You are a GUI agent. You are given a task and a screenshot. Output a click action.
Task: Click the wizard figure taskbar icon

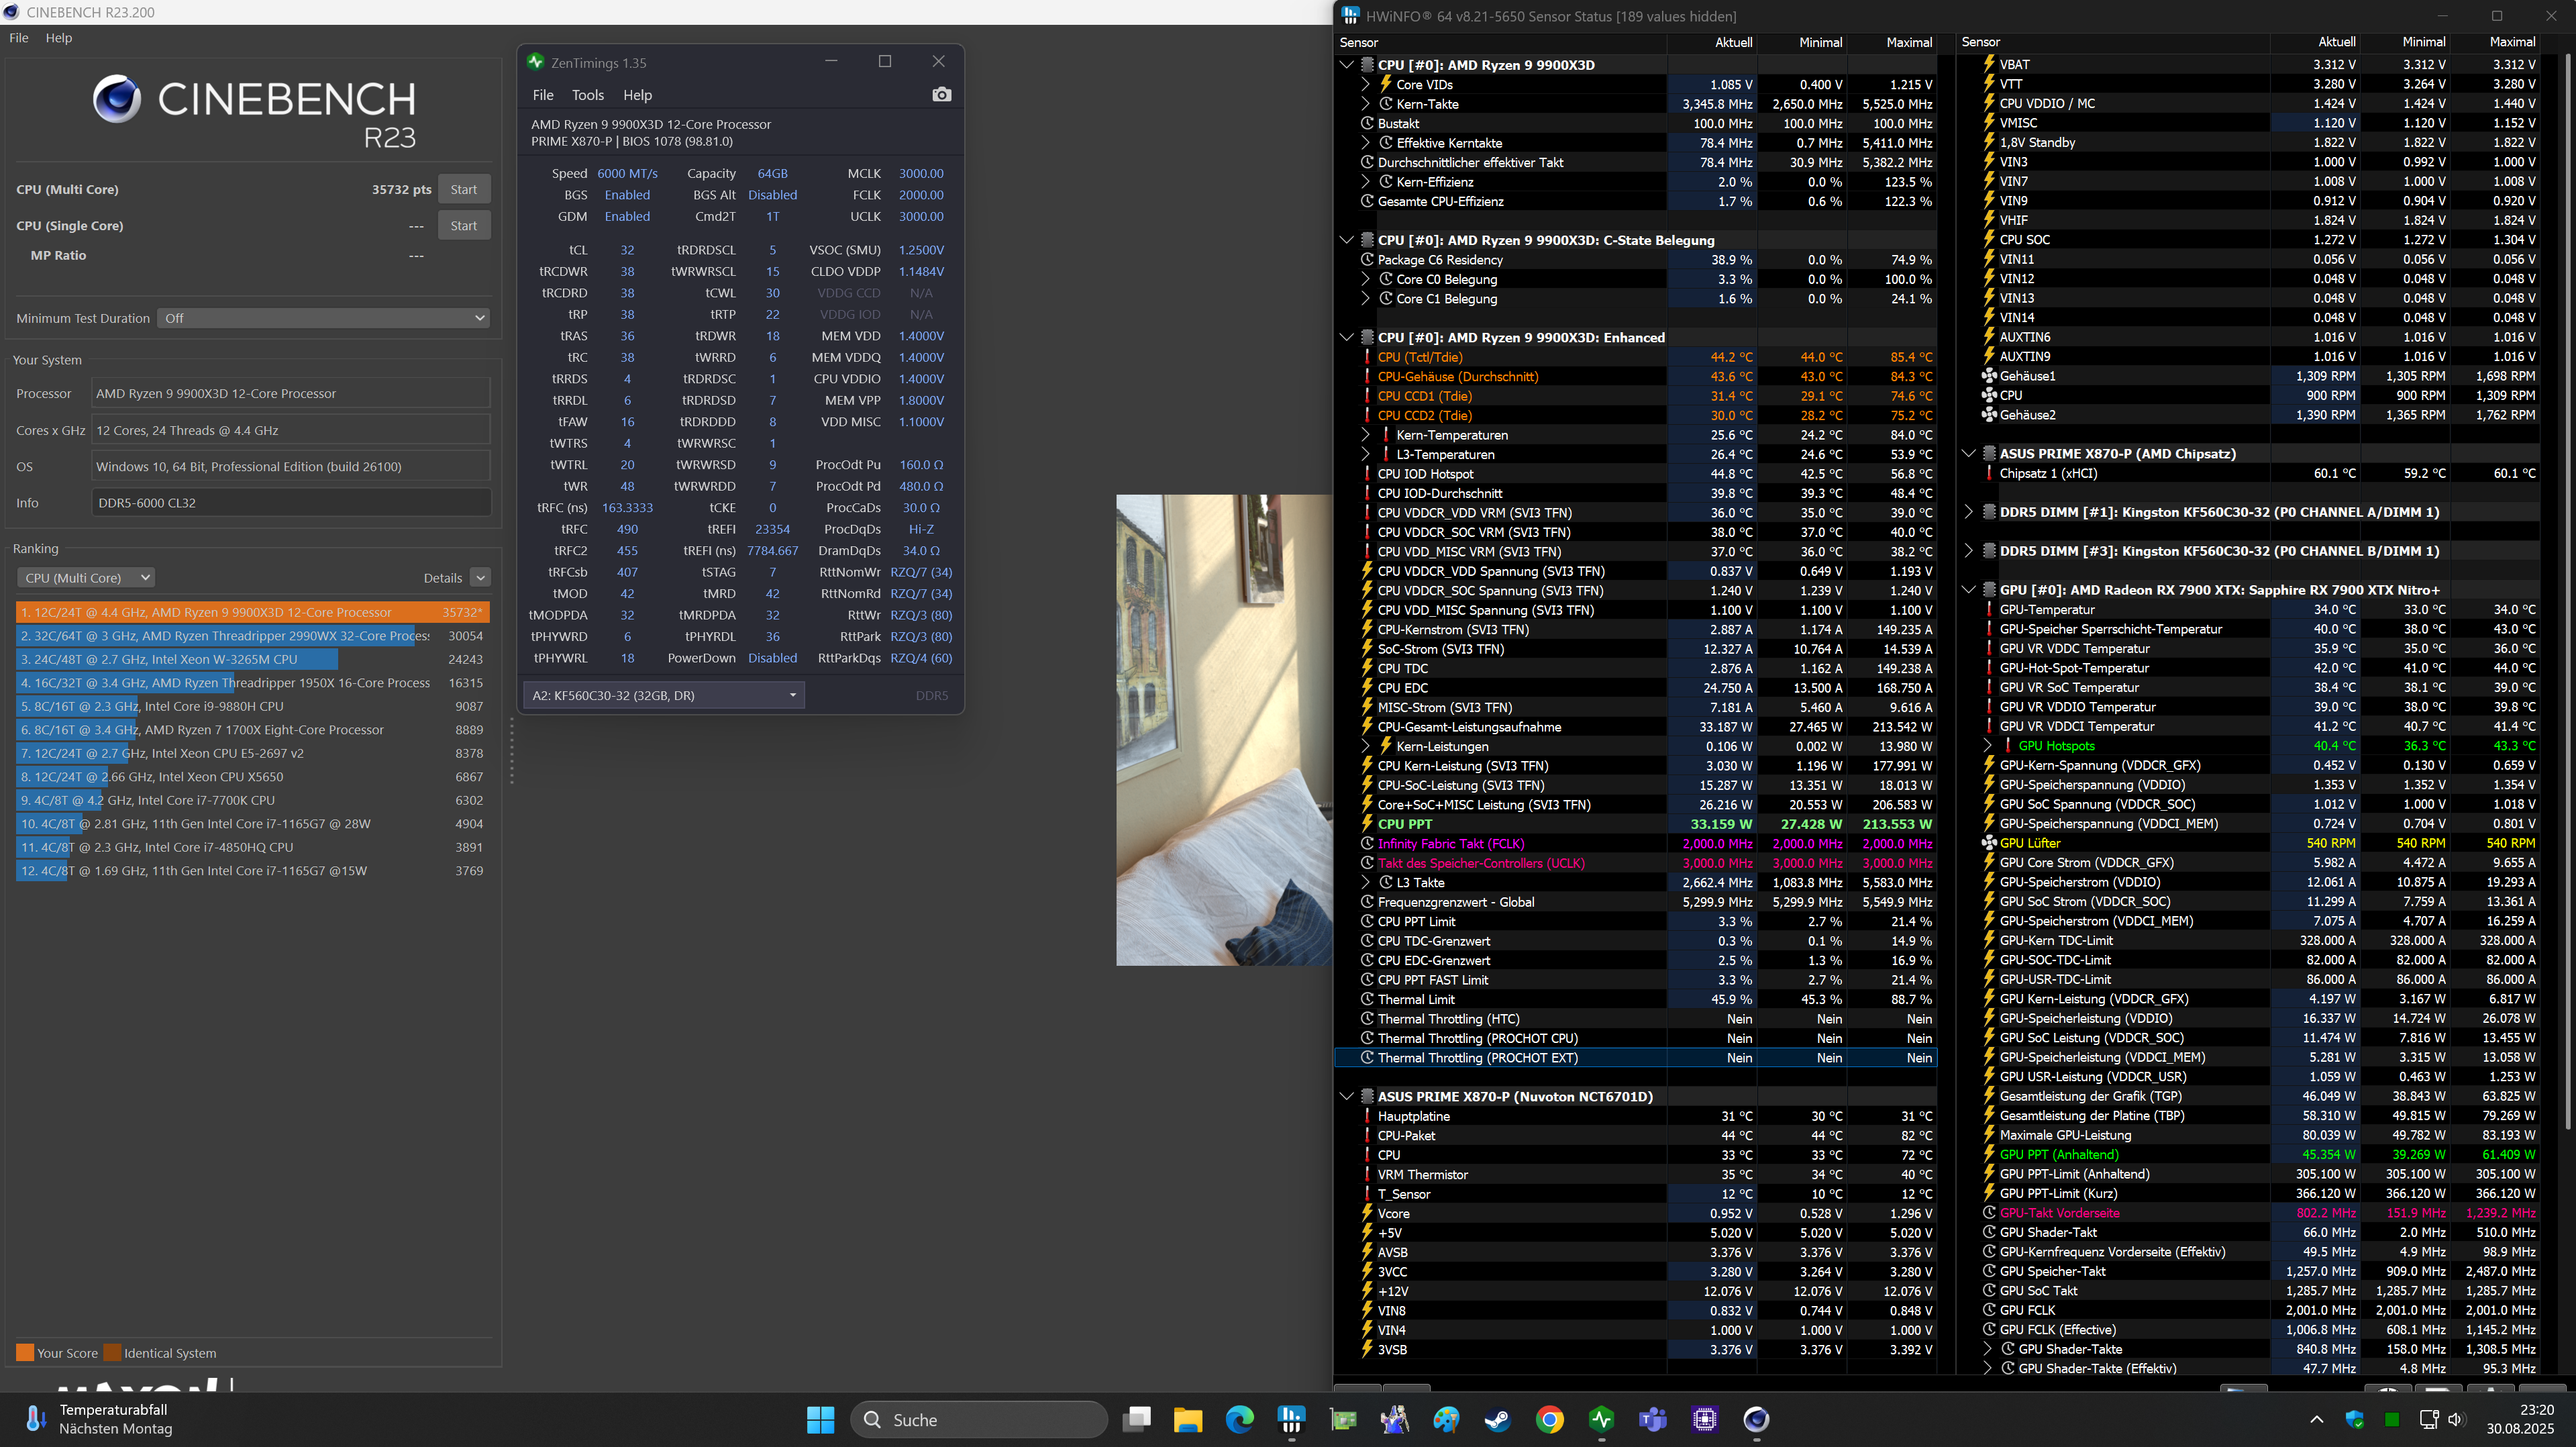[x=1394, y=1419]
